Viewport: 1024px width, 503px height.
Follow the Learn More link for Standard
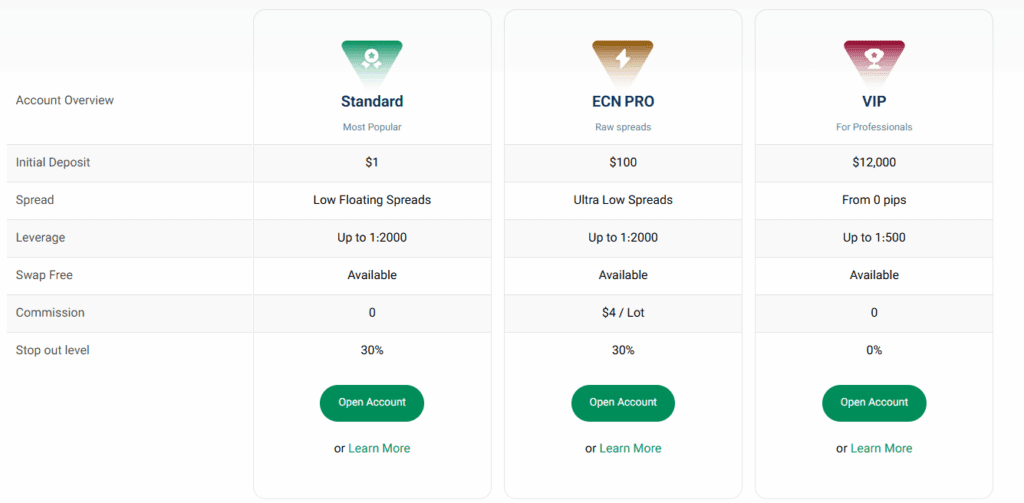379,449
